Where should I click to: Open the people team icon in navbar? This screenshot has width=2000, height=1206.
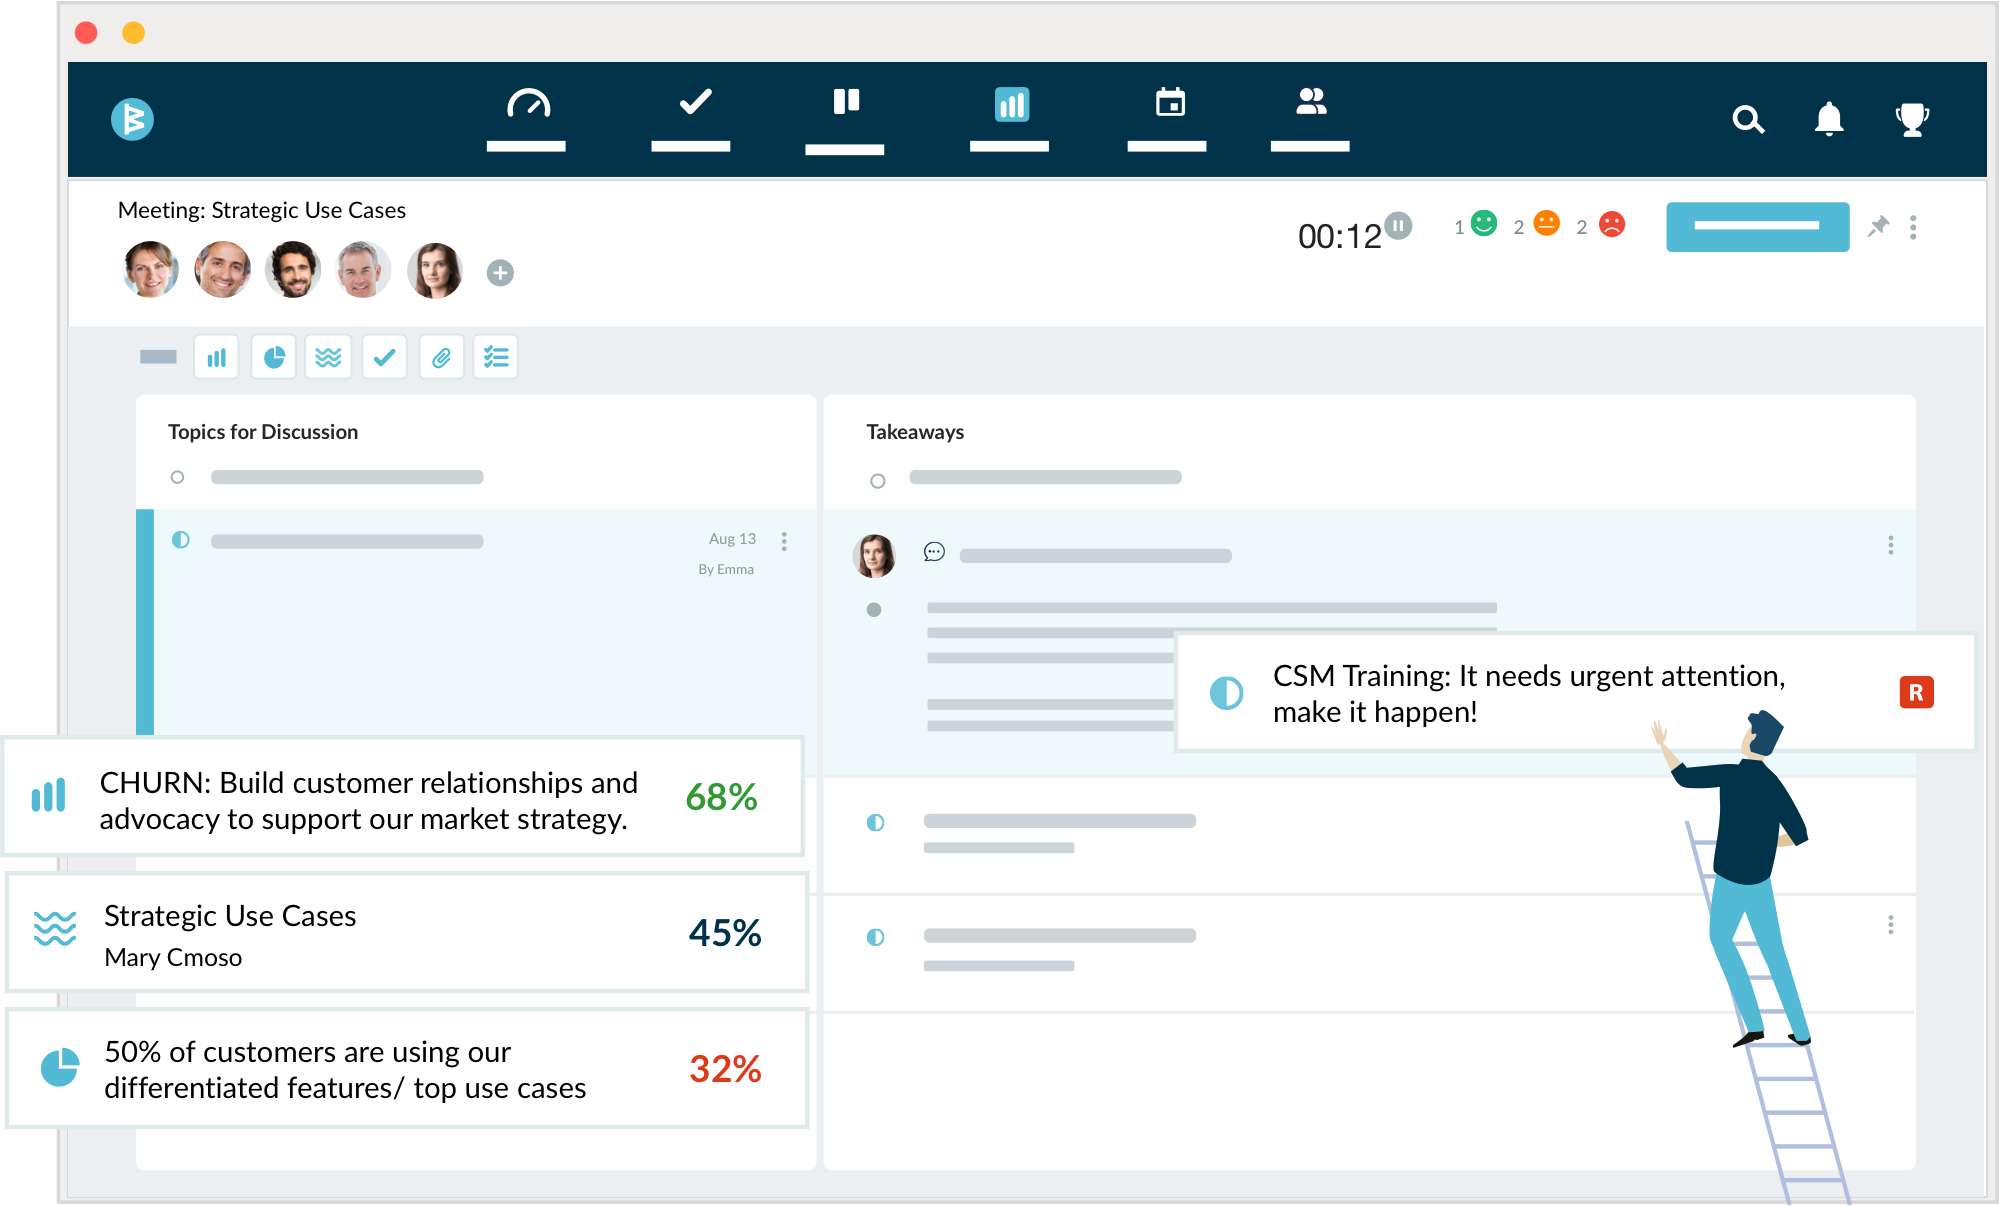[x=1310, y=102]
